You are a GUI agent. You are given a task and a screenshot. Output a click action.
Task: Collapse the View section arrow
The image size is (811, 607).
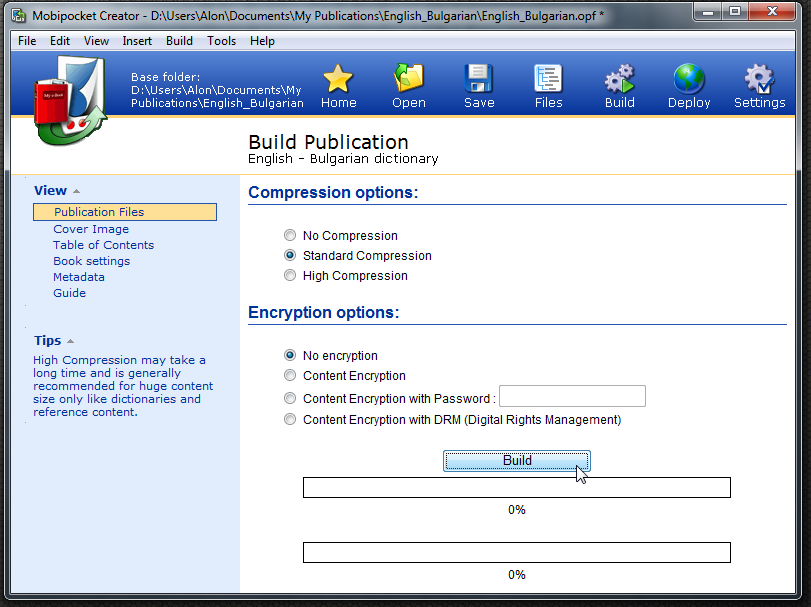(77, 191)
